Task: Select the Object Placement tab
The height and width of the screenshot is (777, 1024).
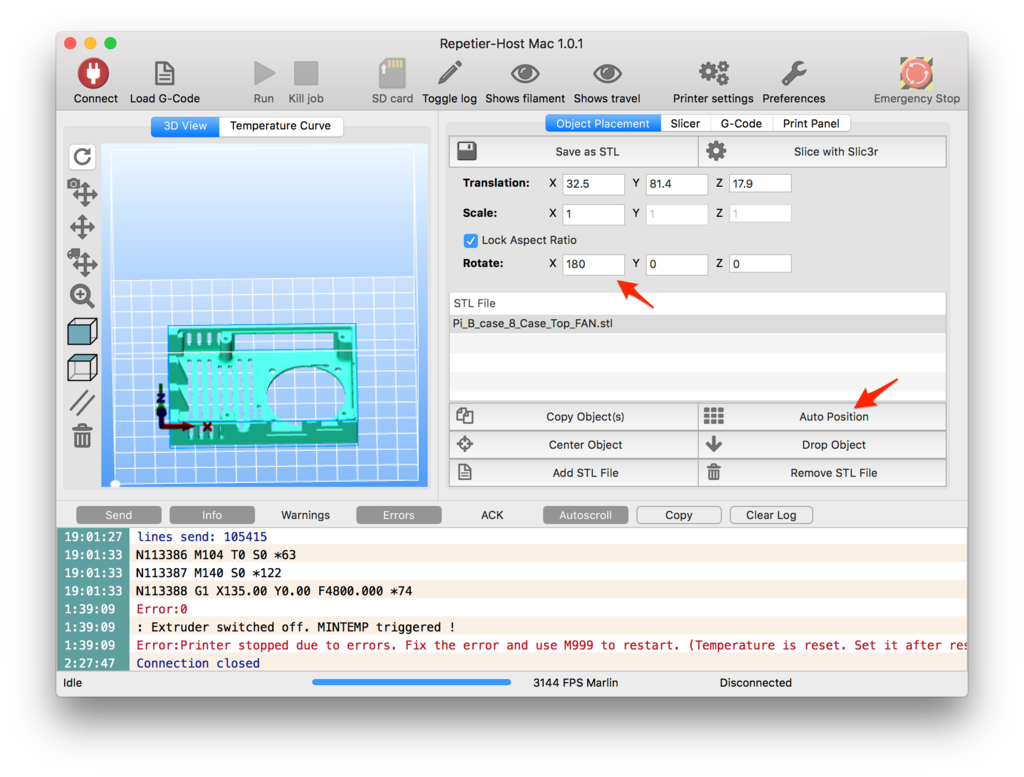Action: pyautogui.click(x=603, y=123)
